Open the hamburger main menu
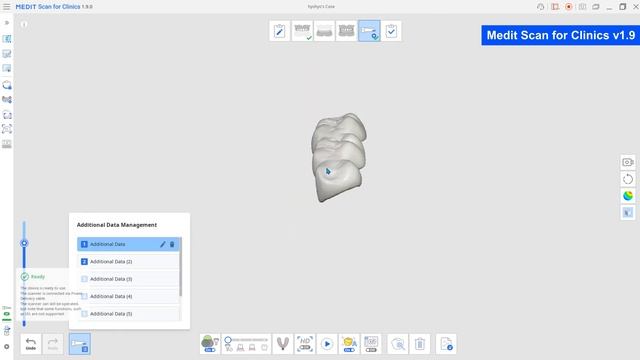 (x=7, y=7)
